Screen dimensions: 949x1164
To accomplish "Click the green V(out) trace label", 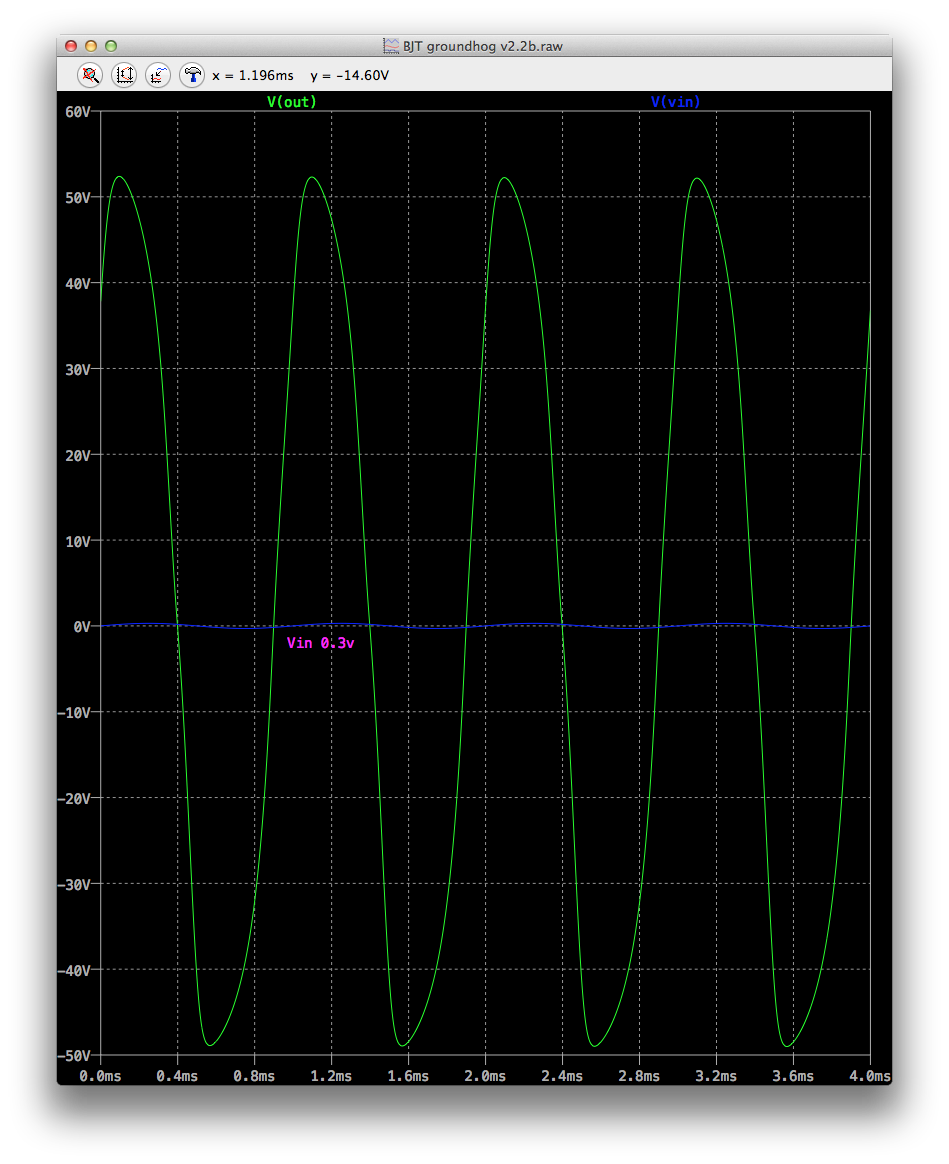I will (292, 102).
